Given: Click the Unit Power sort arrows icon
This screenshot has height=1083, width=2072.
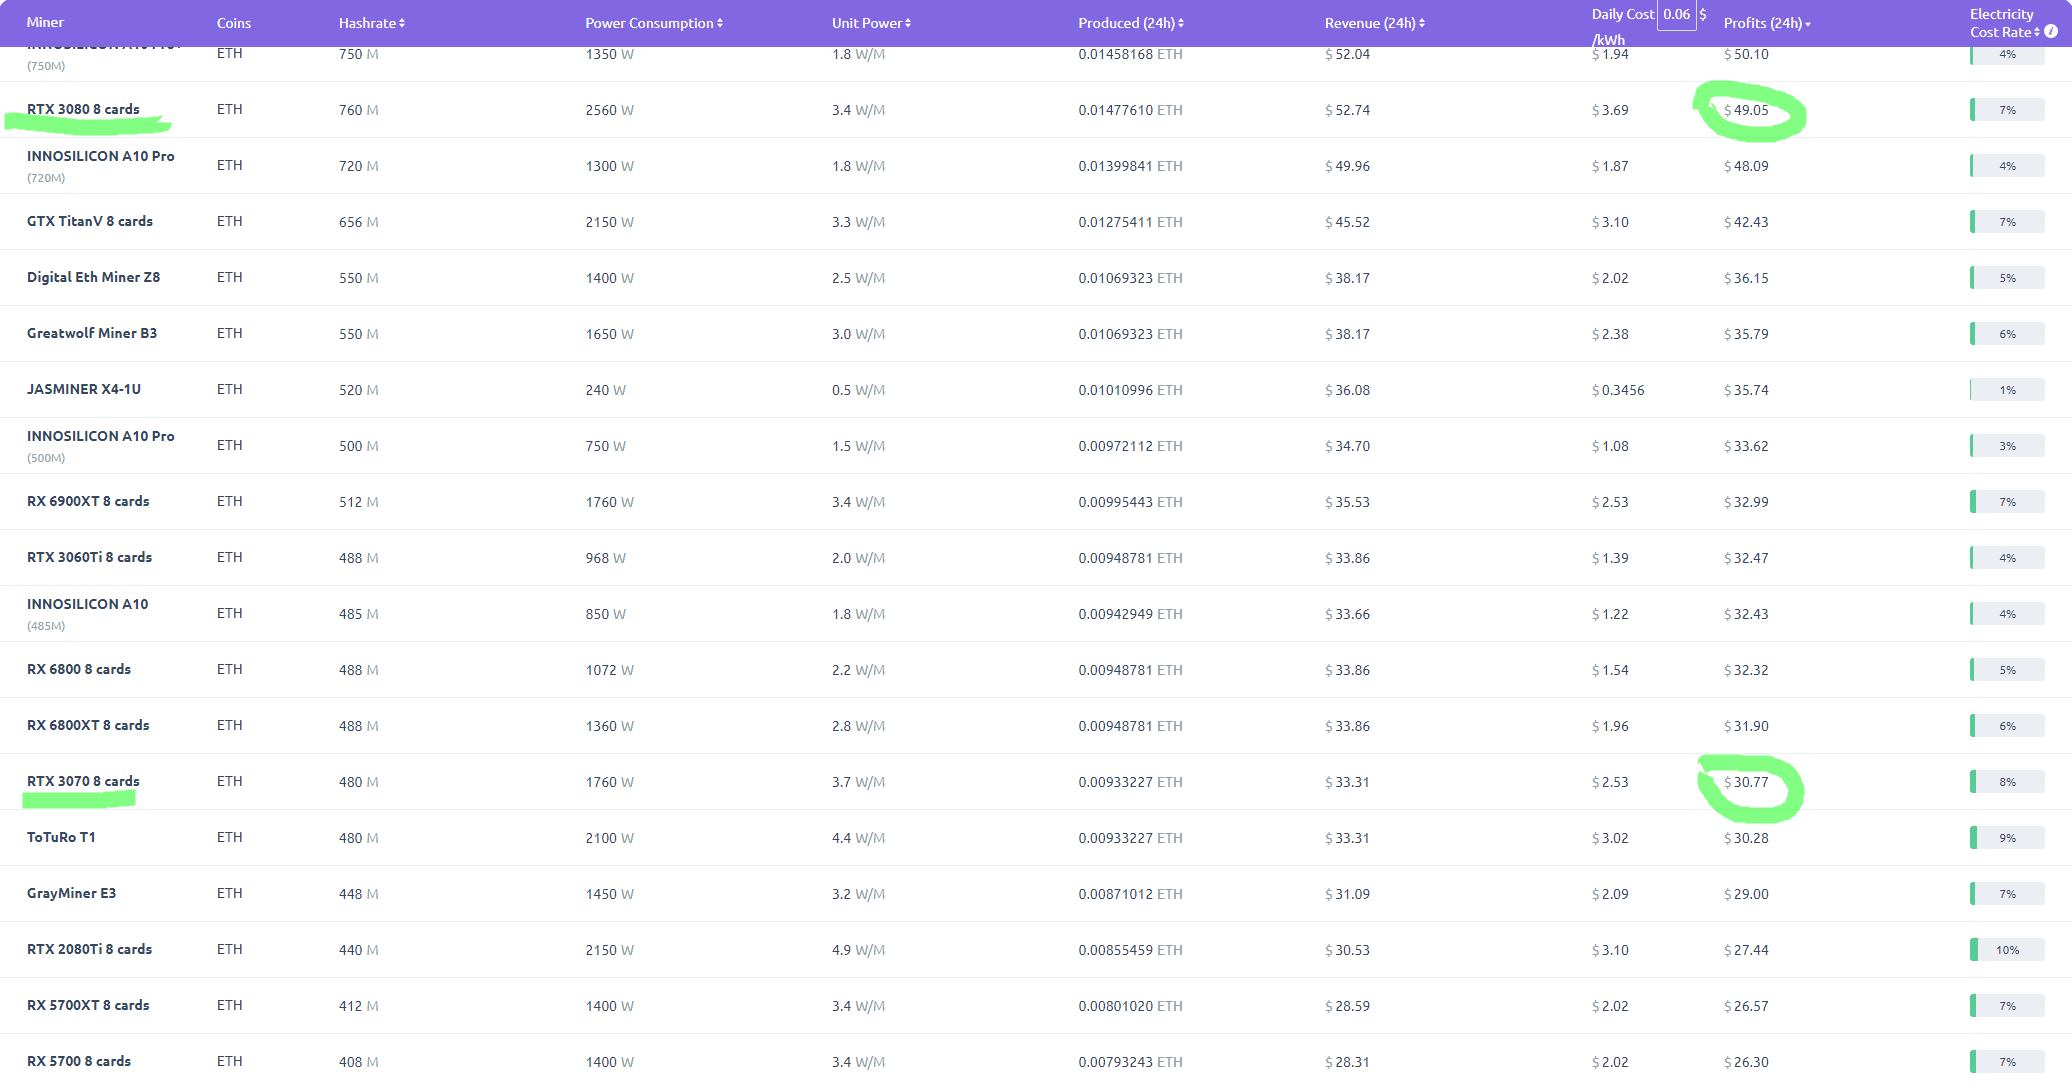Looking at the screenshot, I should 908,23.
